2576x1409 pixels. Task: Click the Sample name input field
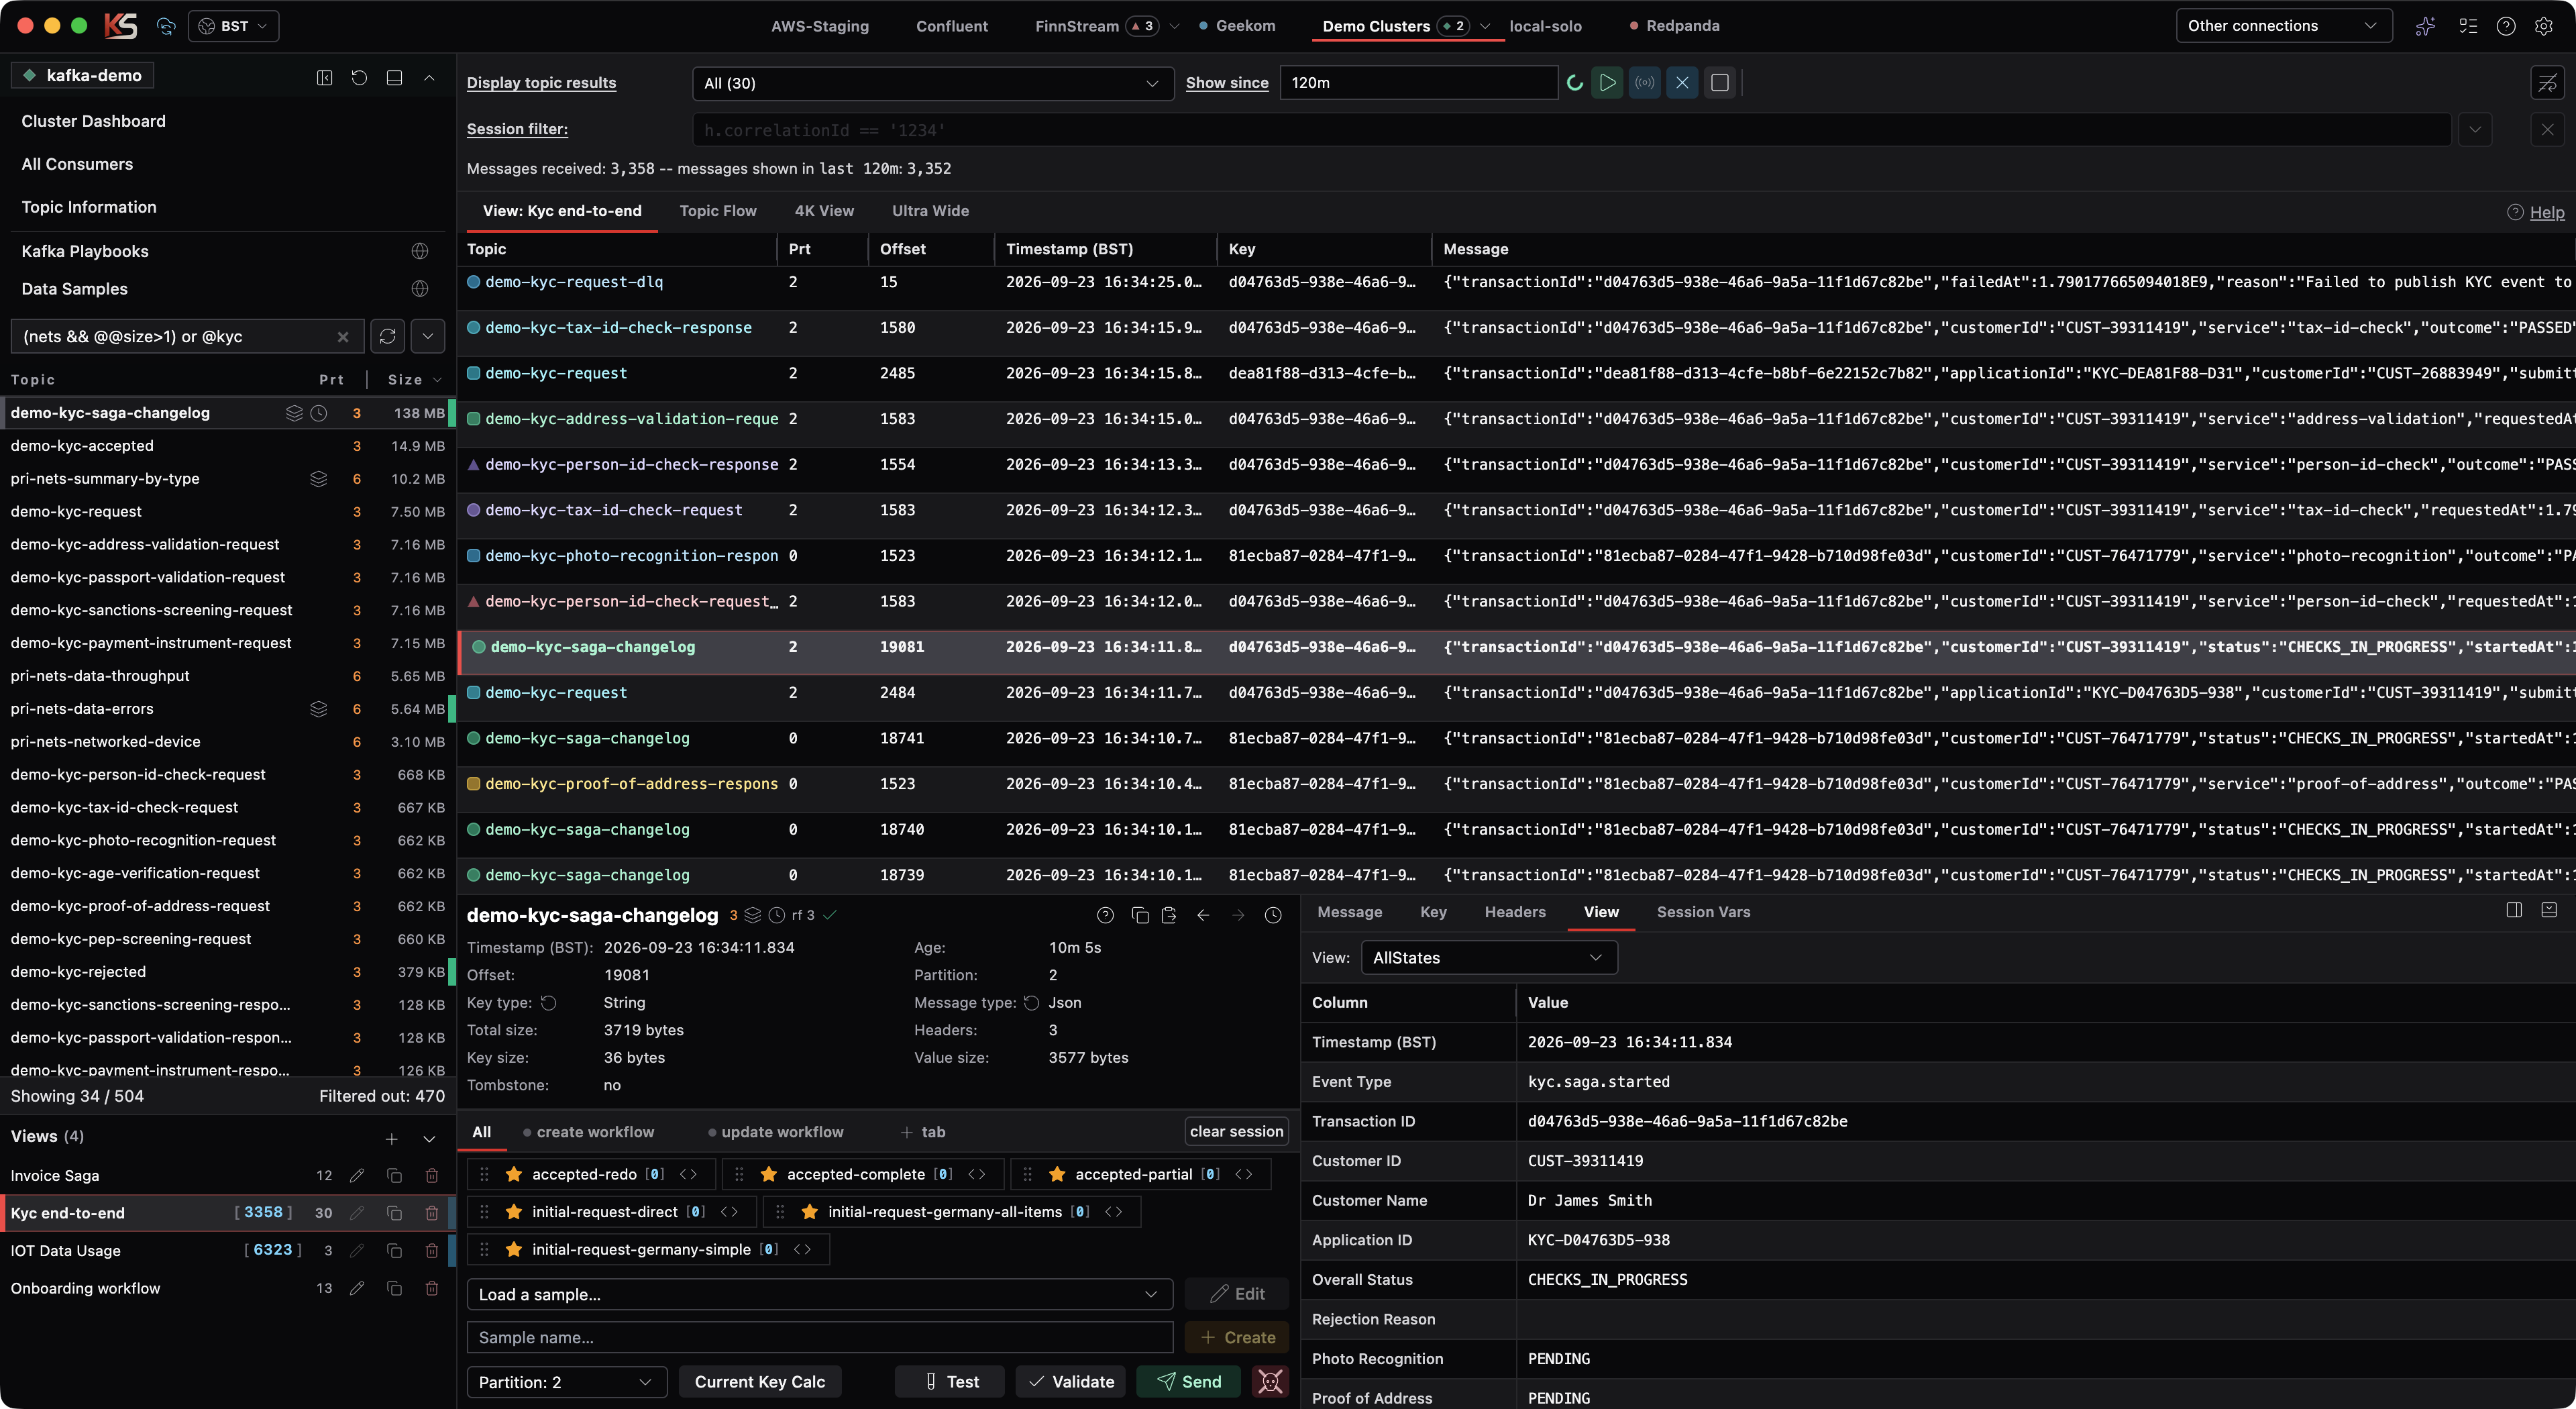coord(819,1338)
